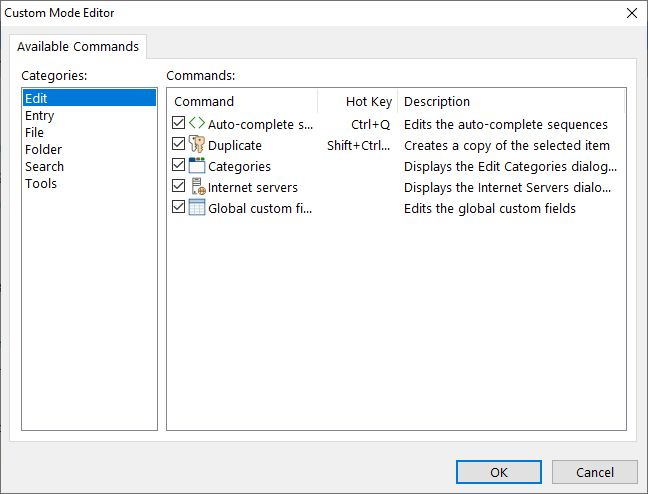This screenshot has height=494, width=648.
Task: Open the Search category
Action: tap(44, 167)
